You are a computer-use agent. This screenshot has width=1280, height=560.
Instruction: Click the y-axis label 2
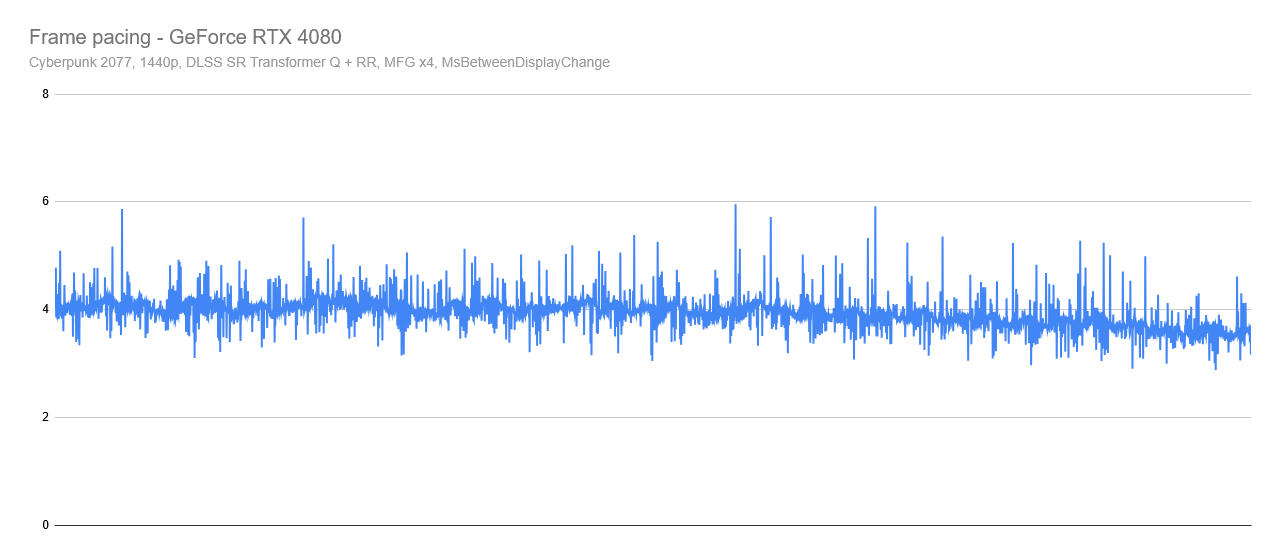click(46, 417)
